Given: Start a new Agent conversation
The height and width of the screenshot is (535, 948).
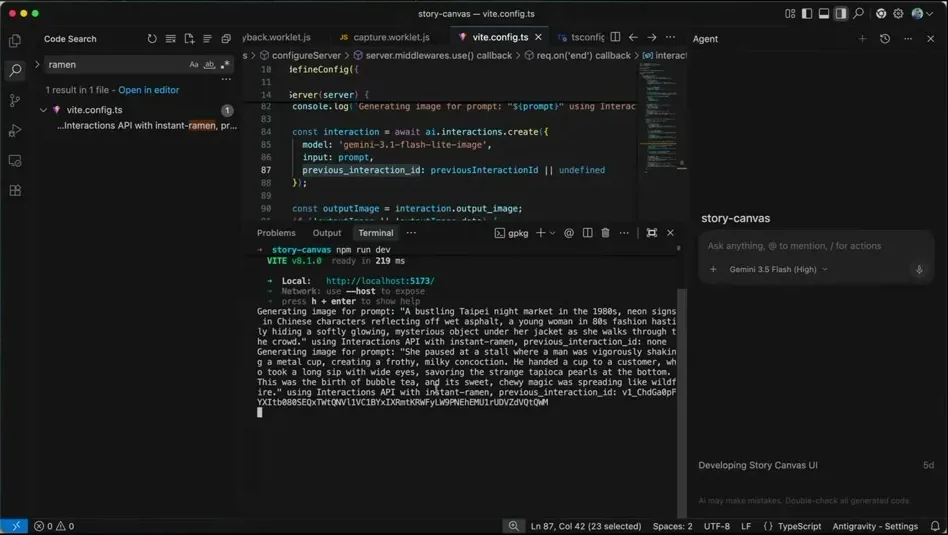Looking at the screenshot, I should point(862,39).
